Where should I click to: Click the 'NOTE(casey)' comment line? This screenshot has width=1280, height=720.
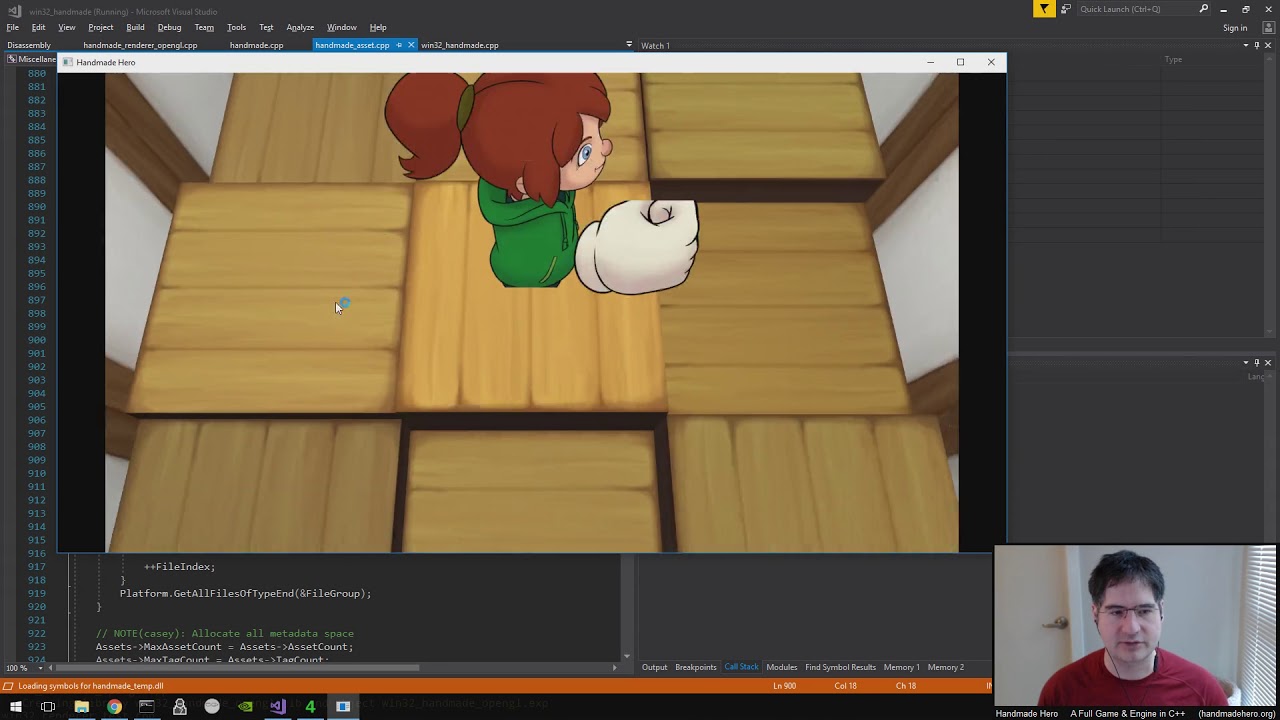(225, 634)
